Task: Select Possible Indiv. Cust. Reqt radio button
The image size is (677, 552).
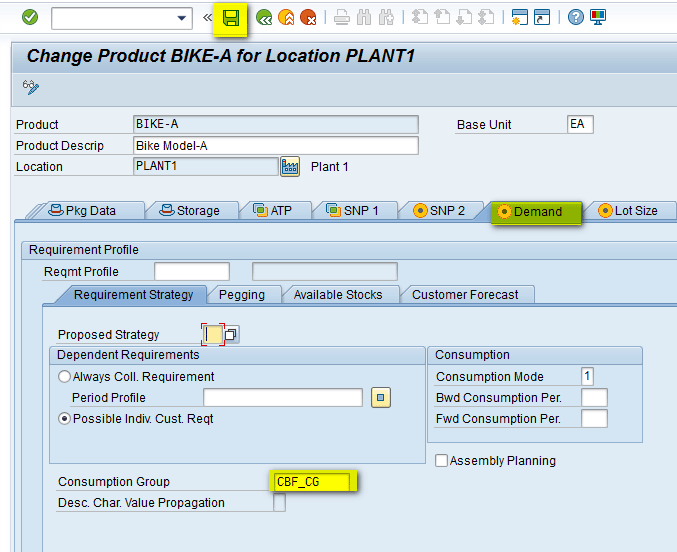Action: (x=65, y=419)
